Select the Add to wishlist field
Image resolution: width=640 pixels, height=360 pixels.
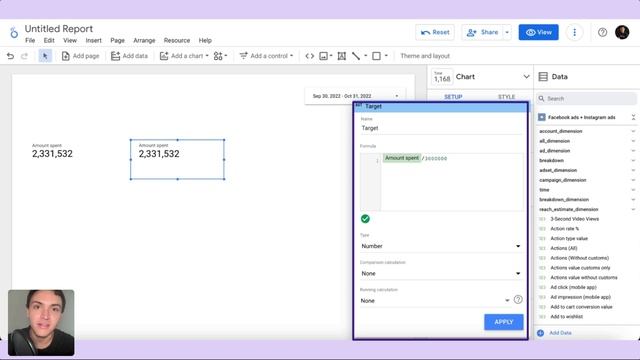[567, 317]
